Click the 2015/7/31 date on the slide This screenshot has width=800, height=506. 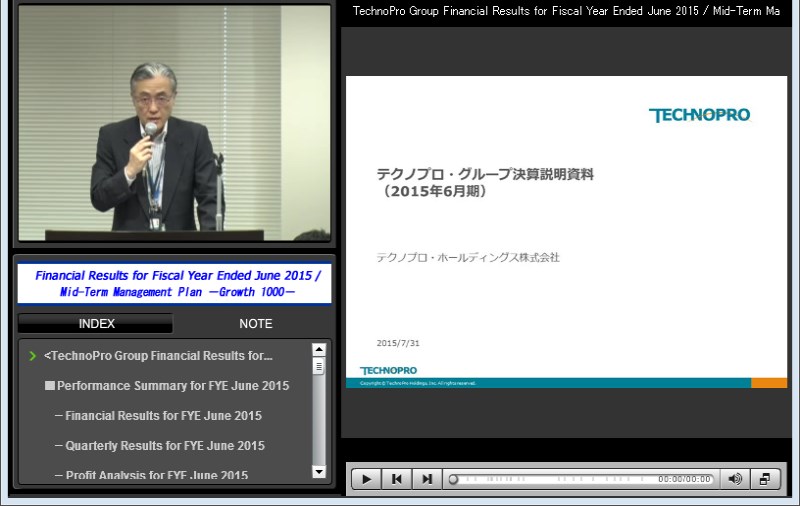click(x=398, y=343)
